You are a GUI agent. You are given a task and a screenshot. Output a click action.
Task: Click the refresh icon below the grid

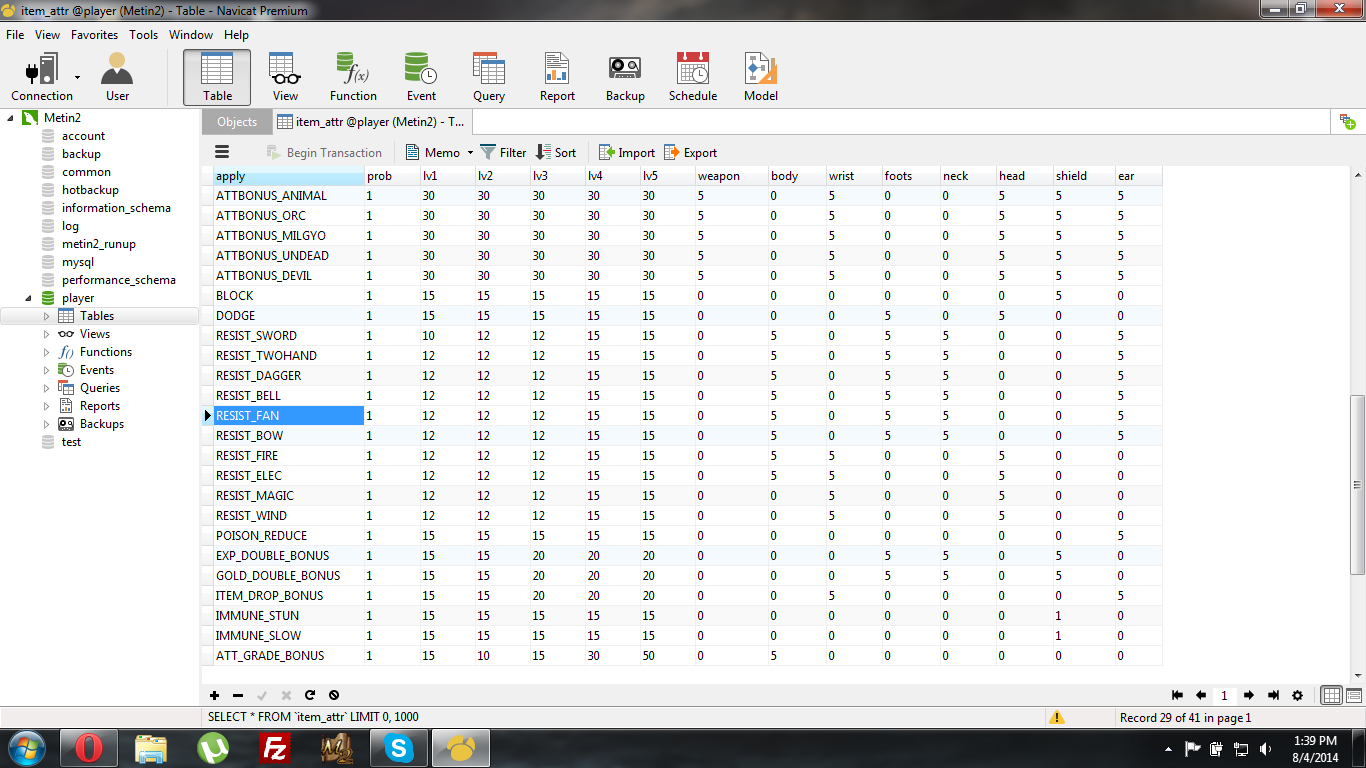310,695
